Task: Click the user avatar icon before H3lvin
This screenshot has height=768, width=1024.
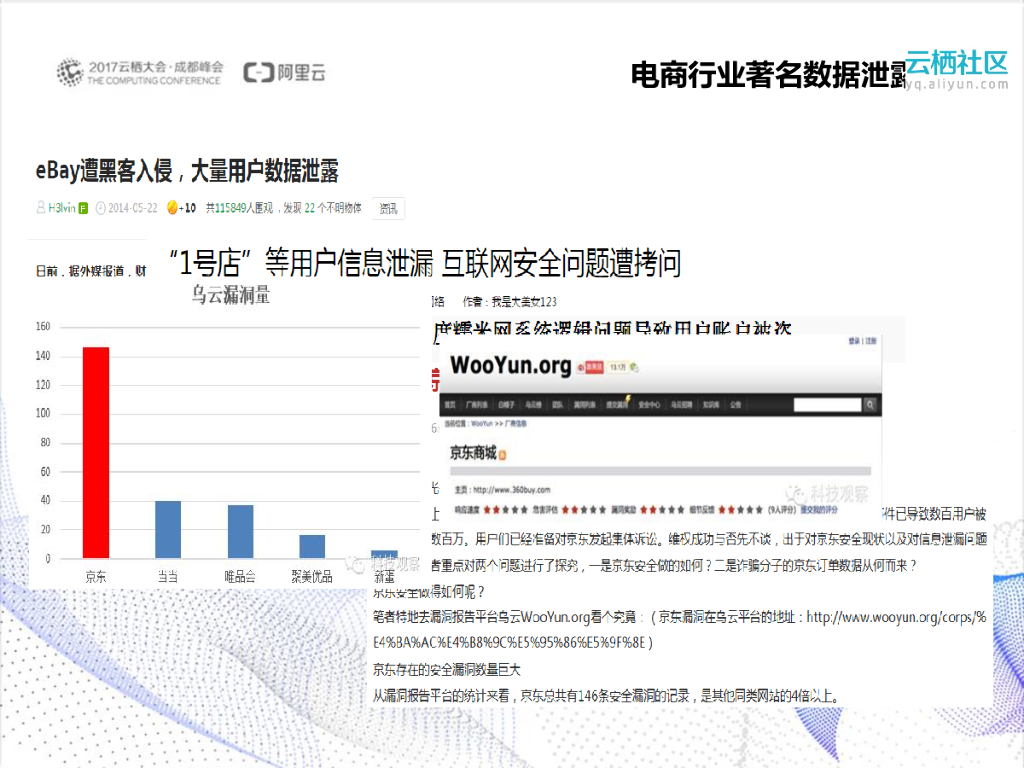Action: click(x=40, y=208)
